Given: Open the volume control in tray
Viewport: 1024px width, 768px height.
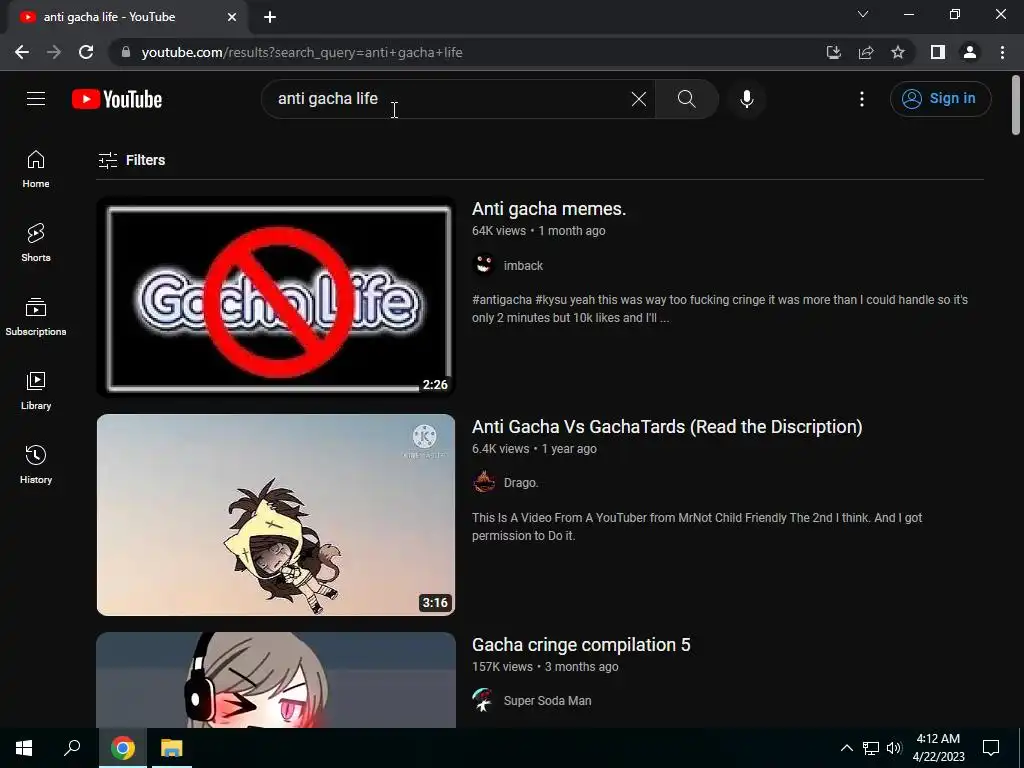Looking at the screenshot, I should coord(894,748).
